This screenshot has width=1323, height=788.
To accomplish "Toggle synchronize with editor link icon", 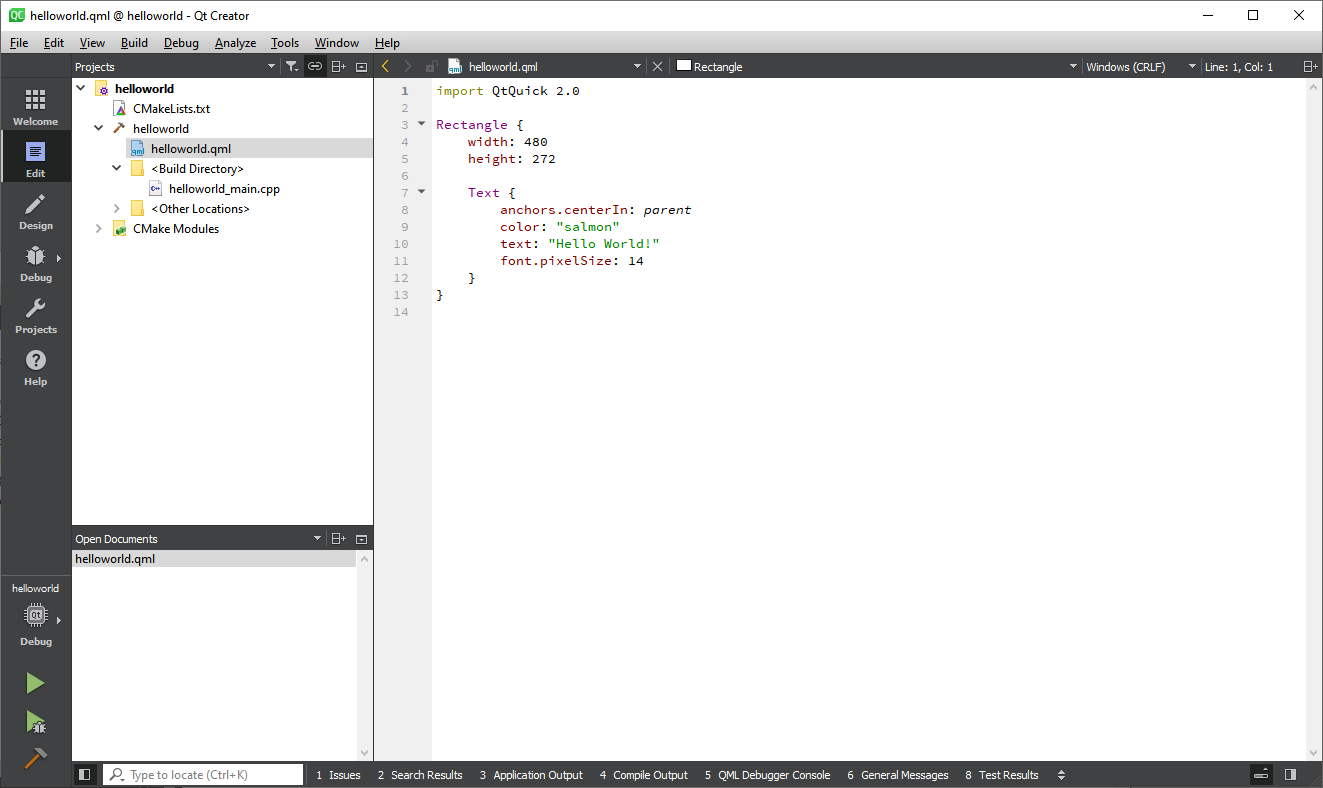I will click(315, 67).
